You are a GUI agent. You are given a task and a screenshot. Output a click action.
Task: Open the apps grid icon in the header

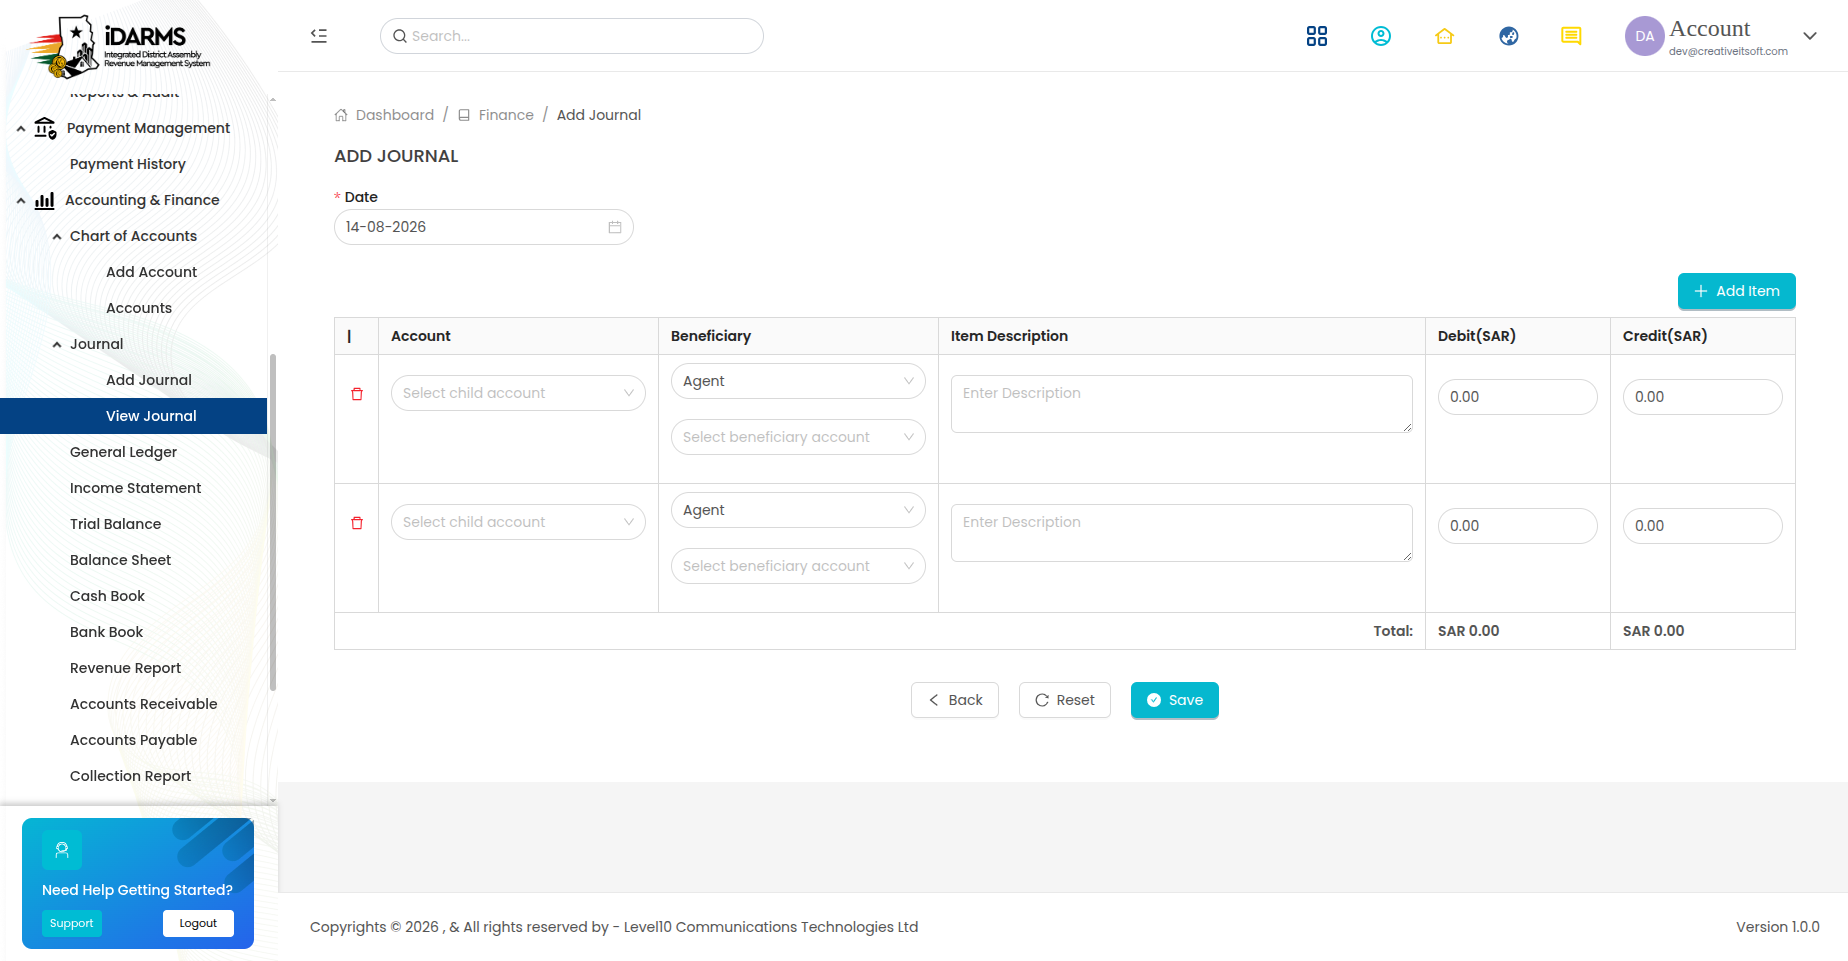(1317, 36)
